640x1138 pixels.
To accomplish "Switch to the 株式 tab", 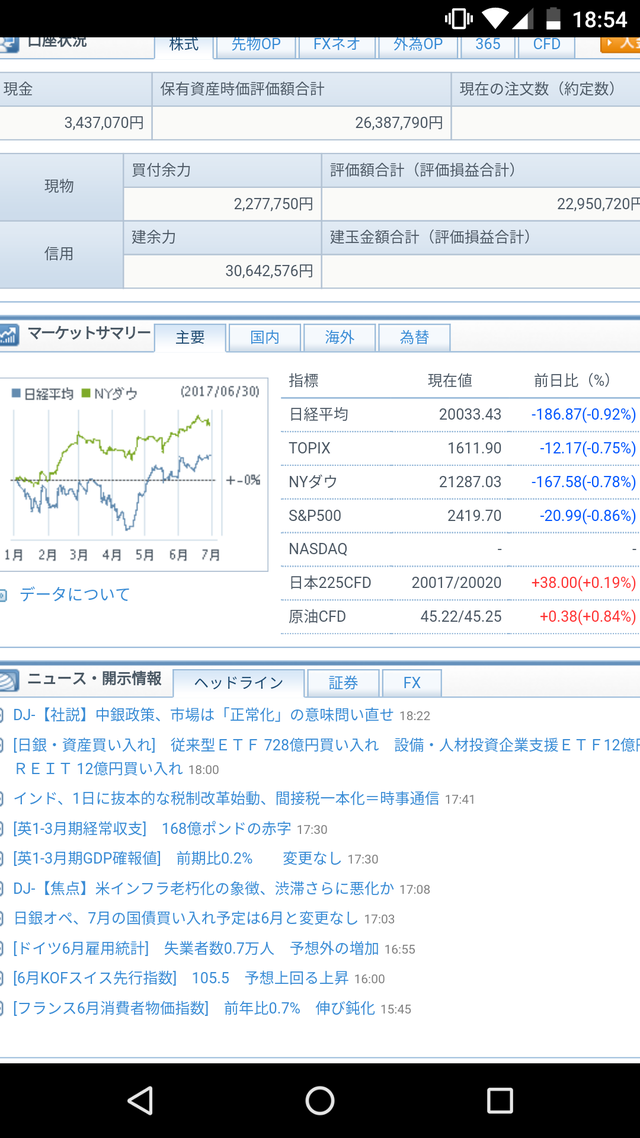I will pos(184,45).
